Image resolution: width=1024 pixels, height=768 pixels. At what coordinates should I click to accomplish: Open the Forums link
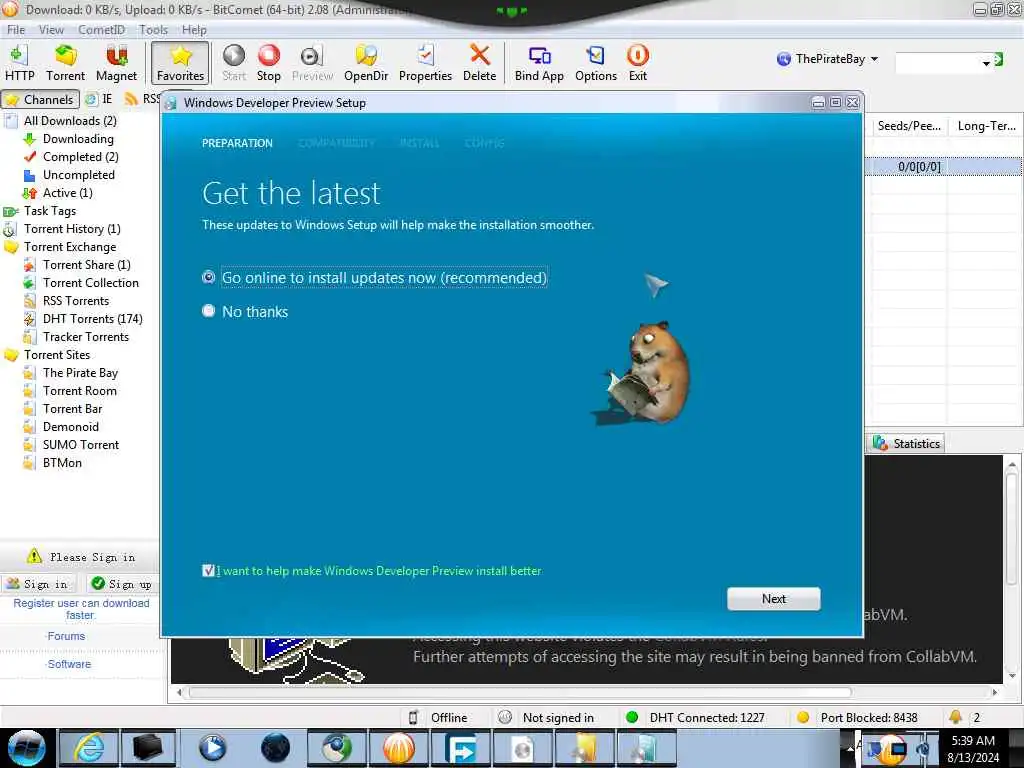coord(66,636)
